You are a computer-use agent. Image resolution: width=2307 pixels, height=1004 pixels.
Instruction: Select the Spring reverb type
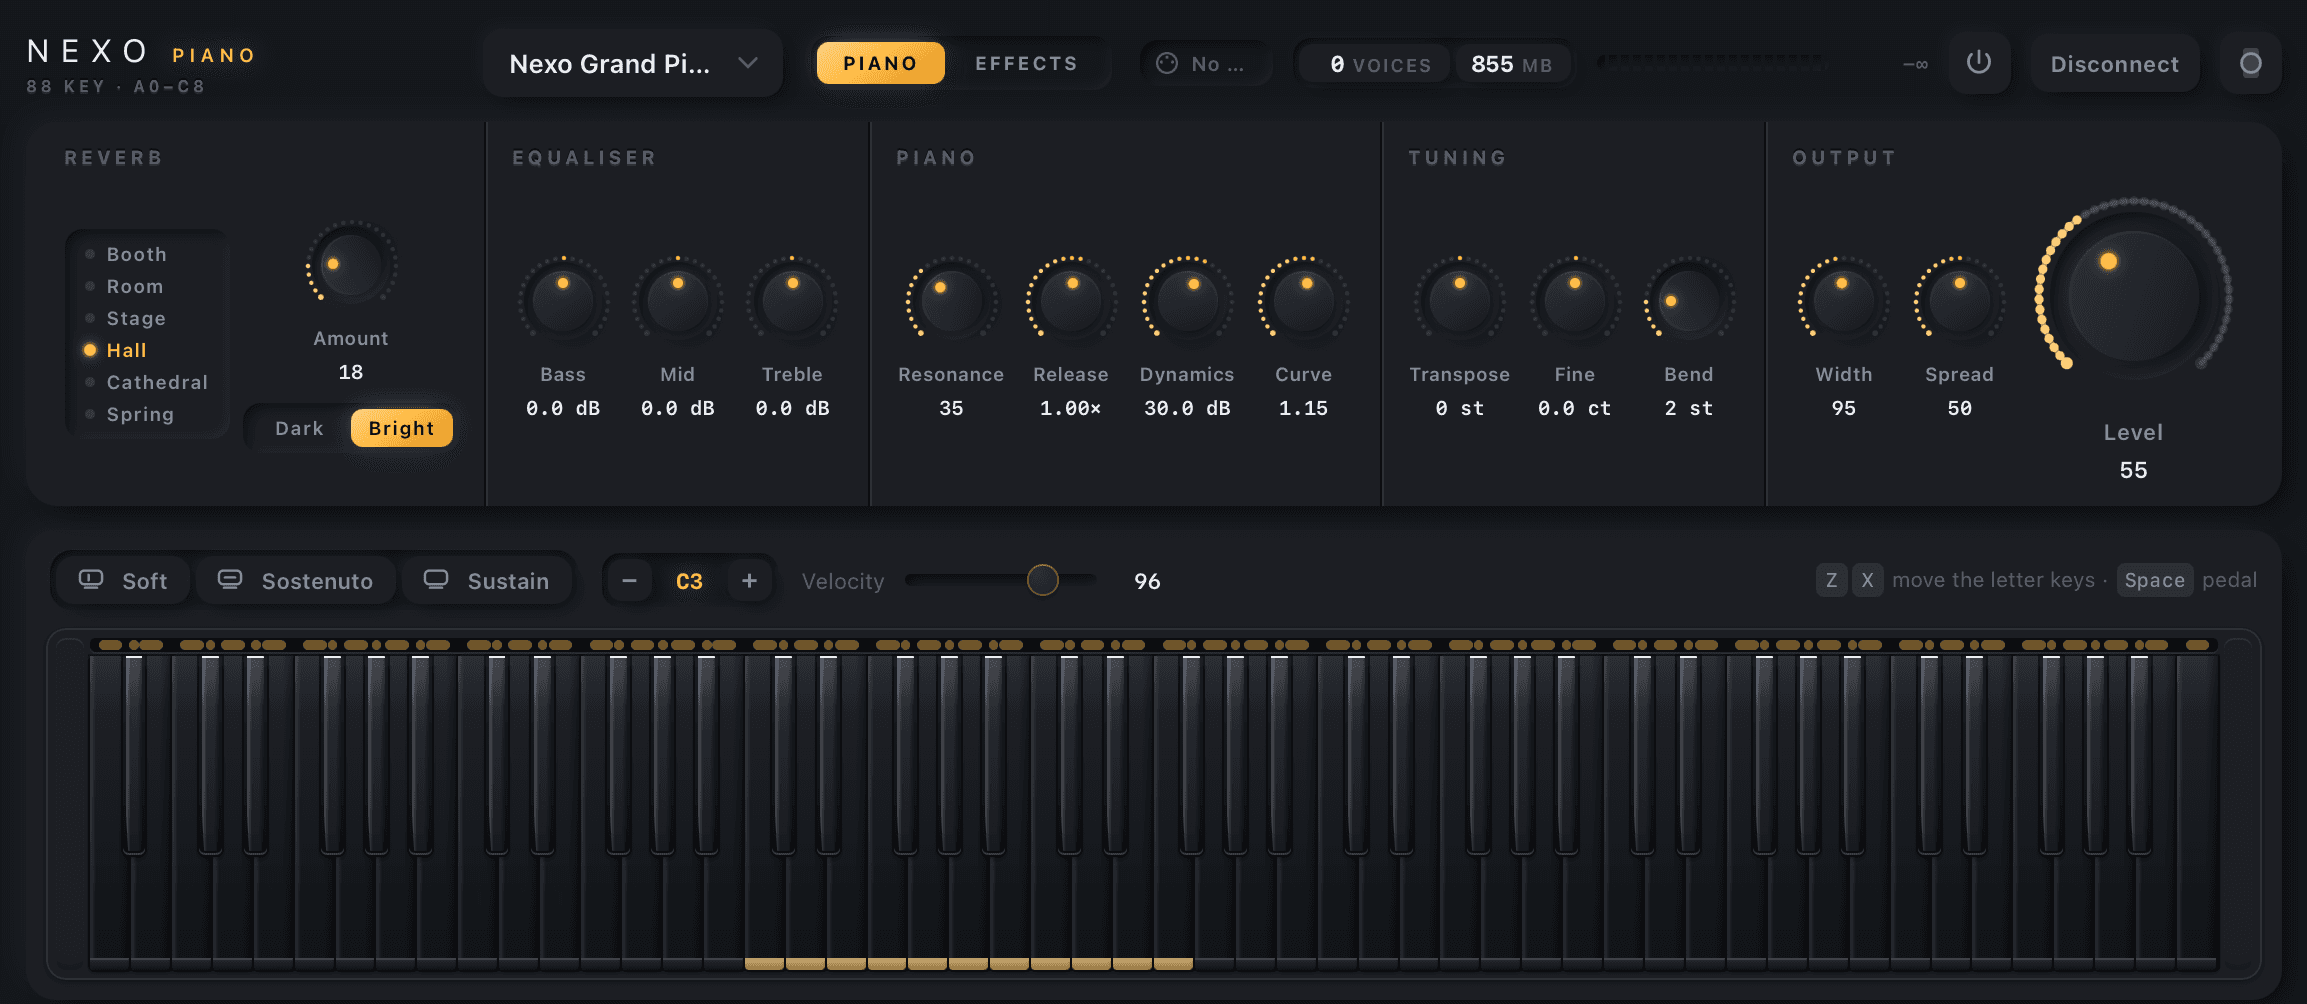(147, 414)
